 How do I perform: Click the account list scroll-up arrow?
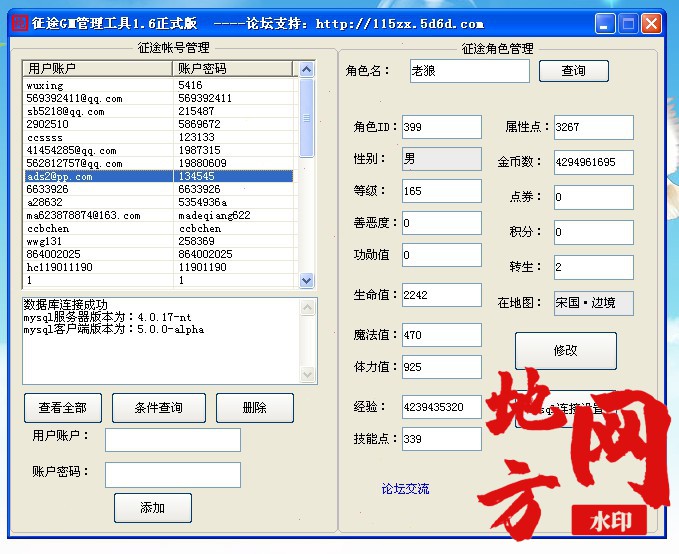(x=307, y=69)
